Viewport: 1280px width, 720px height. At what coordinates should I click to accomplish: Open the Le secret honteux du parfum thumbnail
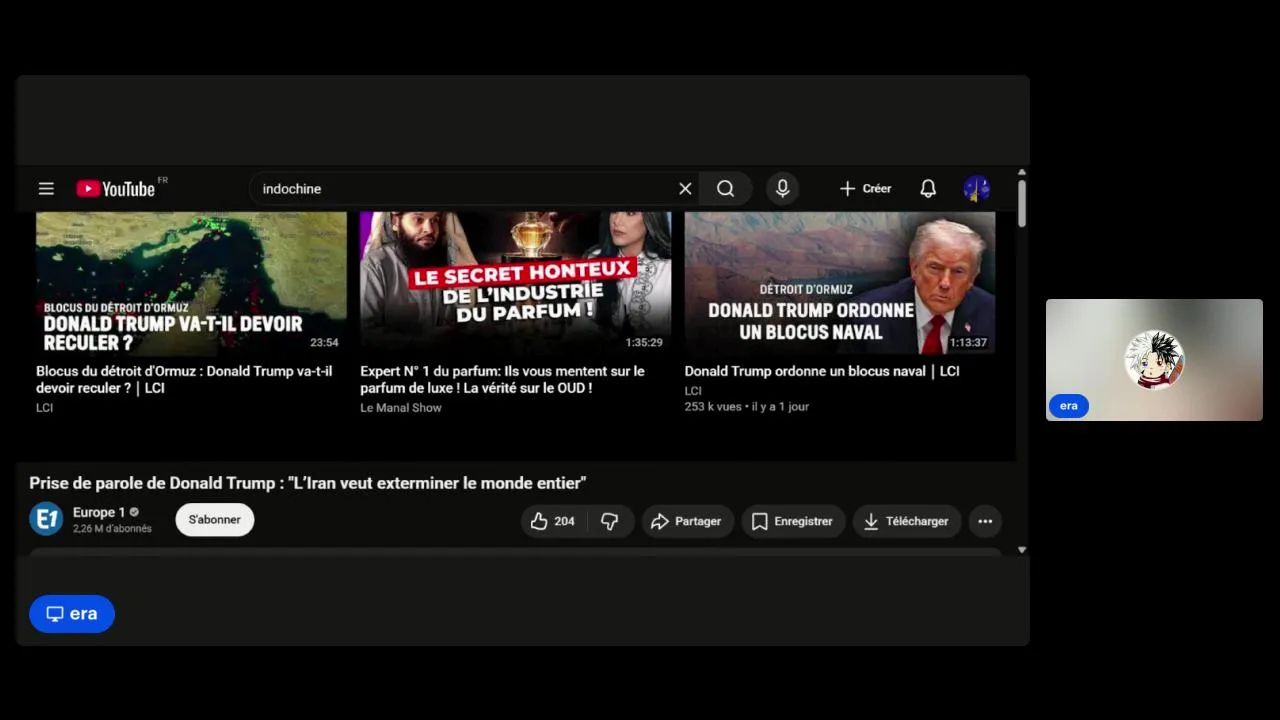point(515,283)
